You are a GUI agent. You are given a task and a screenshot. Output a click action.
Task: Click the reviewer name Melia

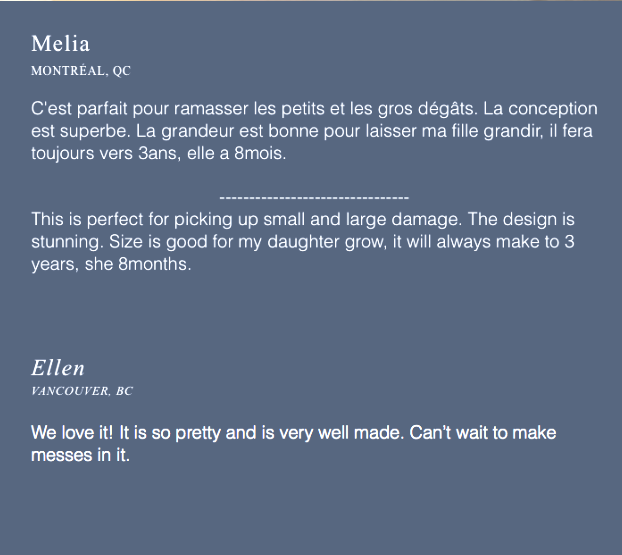(60, 44)
